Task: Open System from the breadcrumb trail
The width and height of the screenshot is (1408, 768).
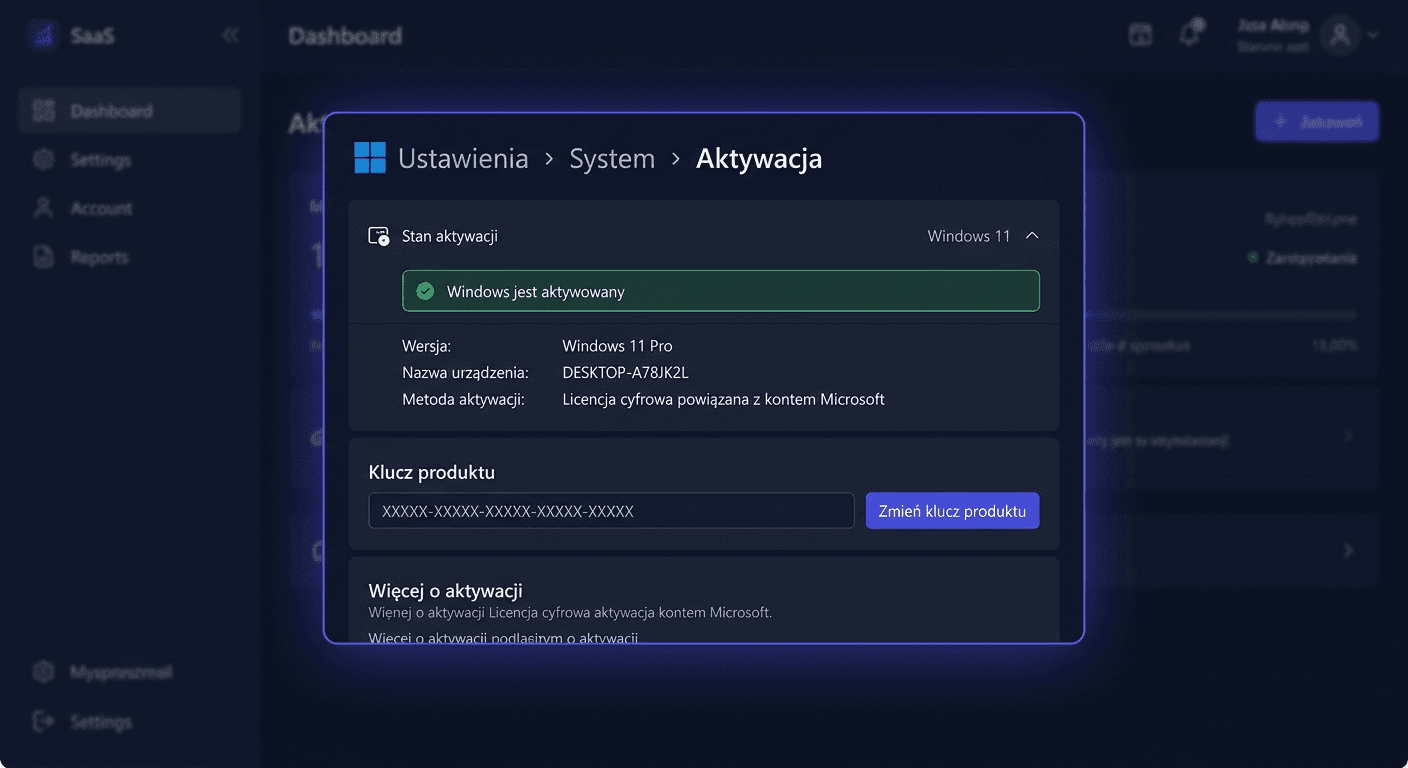Action: (x=612, y=157)
